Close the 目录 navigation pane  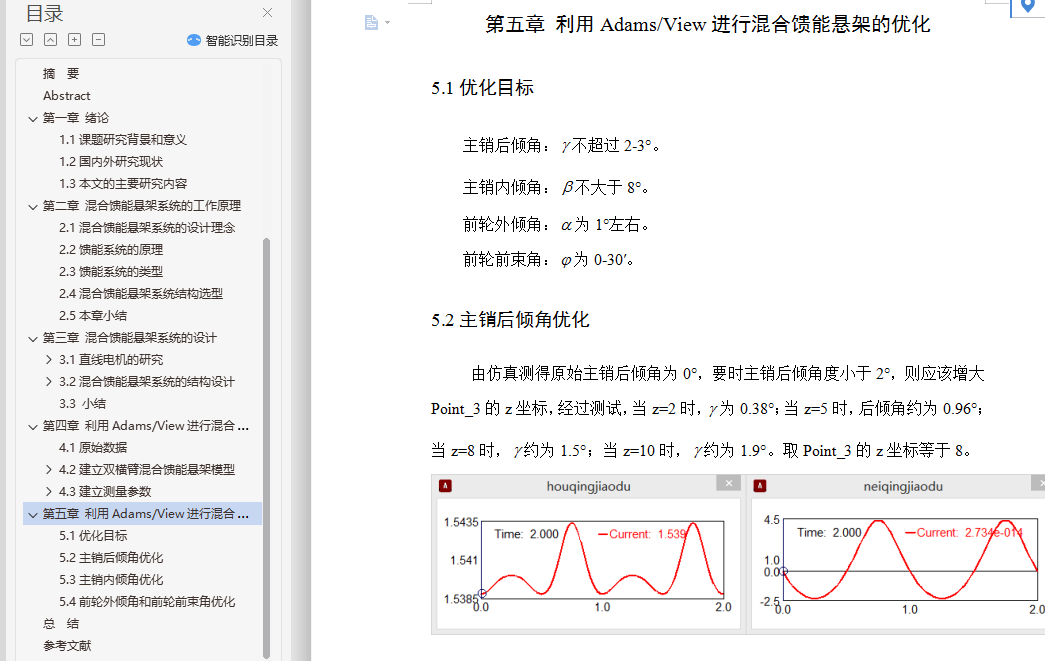(267, 13)
